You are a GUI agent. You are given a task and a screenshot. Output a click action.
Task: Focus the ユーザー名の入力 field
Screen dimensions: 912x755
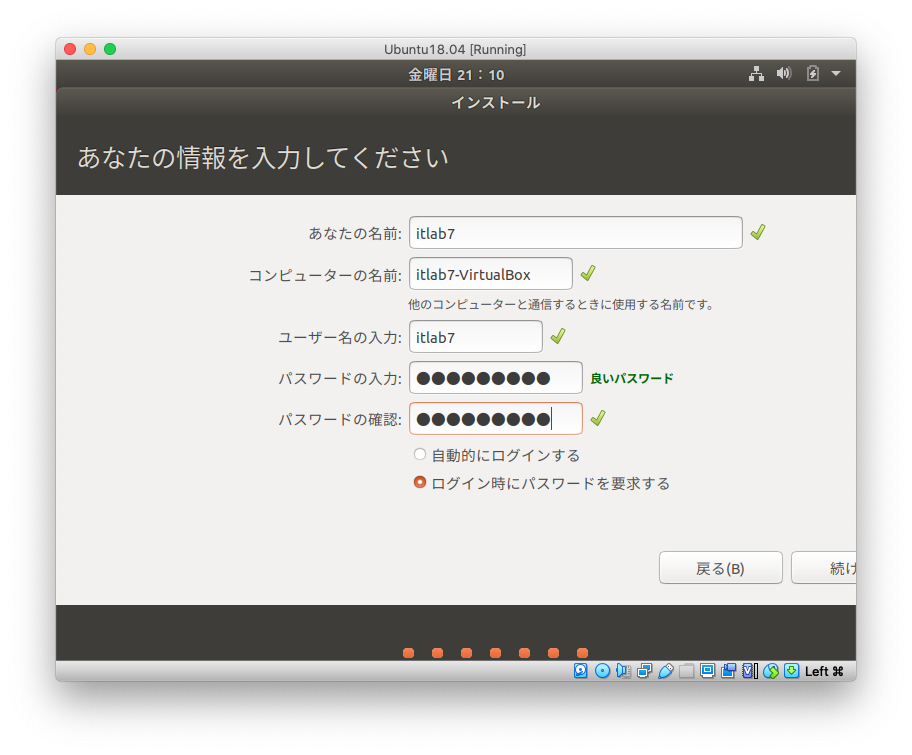pos(476,336)
